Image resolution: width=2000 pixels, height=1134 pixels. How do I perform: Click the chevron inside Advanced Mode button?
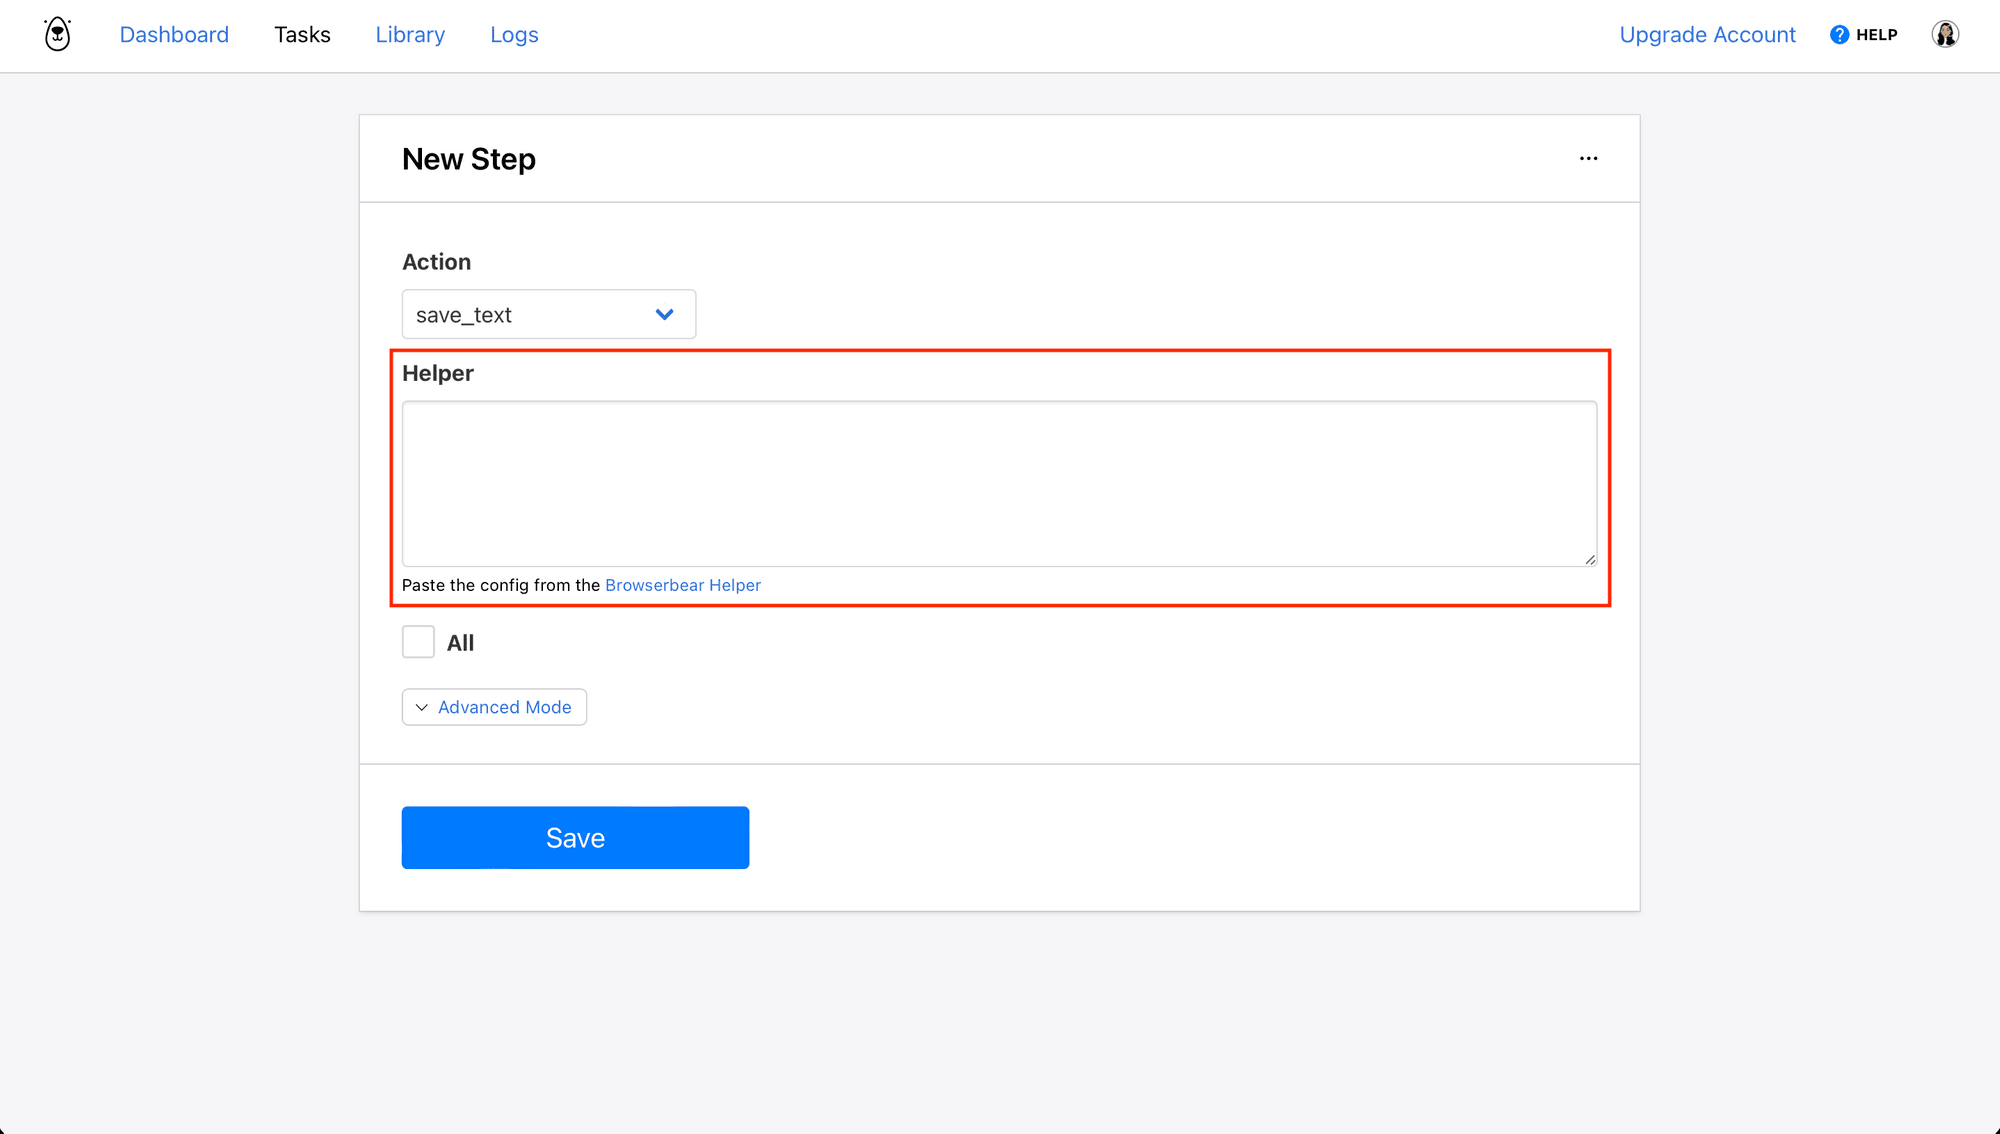[421, 707]
